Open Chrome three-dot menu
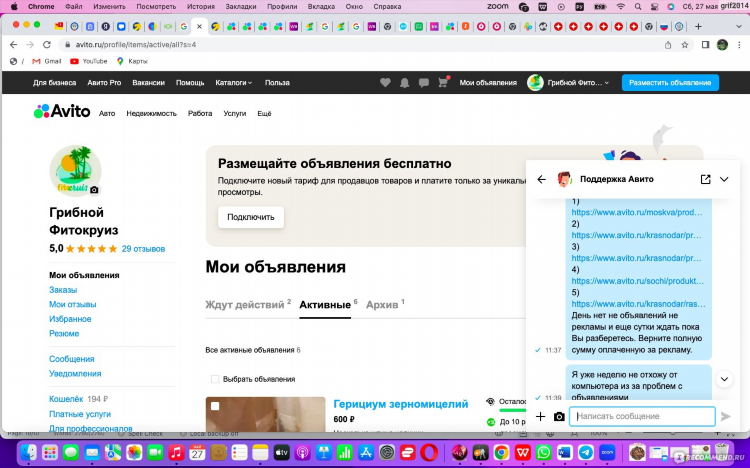The height and width of the screenshot is (468, 750). point(740,45)
